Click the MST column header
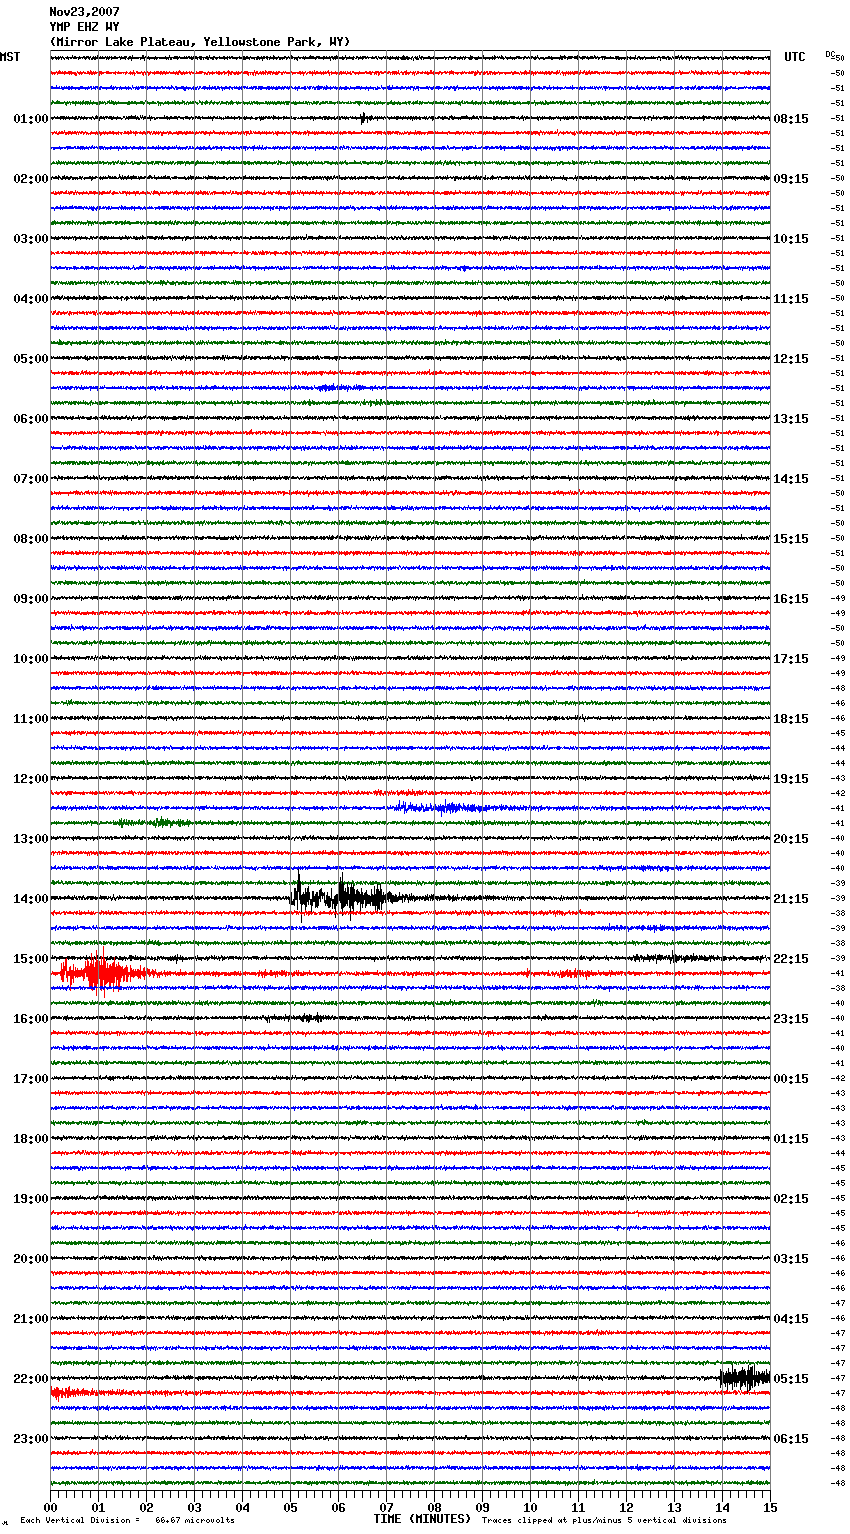The width and height of the screenshot is (850, 1534). (10, 57)
